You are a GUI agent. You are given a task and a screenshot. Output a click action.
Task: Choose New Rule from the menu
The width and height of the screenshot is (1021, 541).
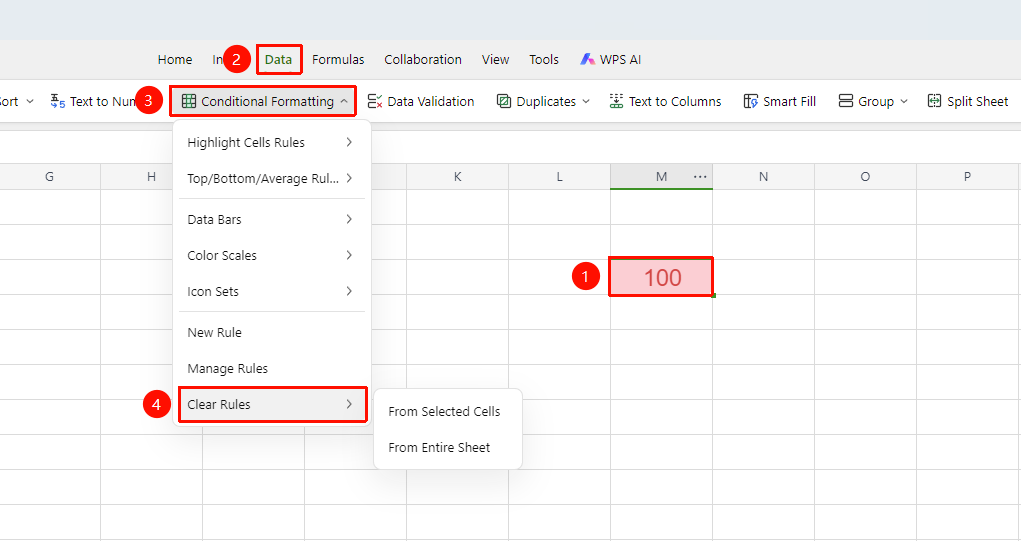coord(271,332)
